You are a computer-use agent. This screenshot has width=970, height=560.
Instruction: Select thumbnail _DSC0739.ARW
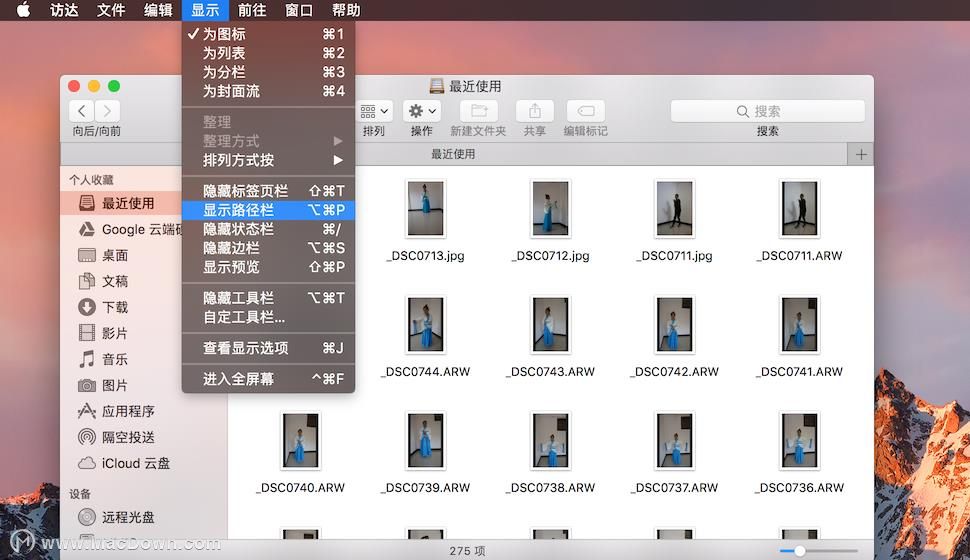click(x=426, y=440)
